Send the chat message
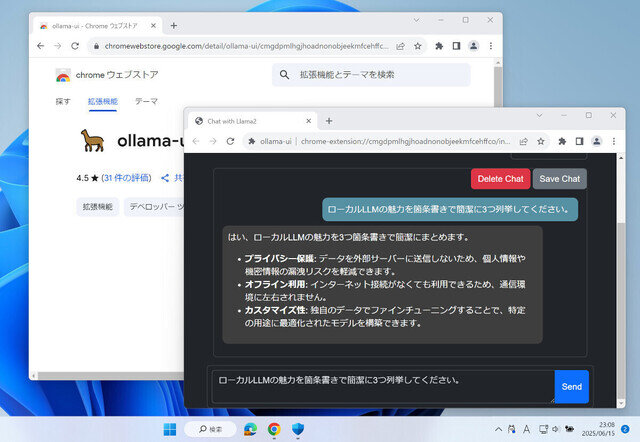 pyautogui.click(x=571, y=386)
